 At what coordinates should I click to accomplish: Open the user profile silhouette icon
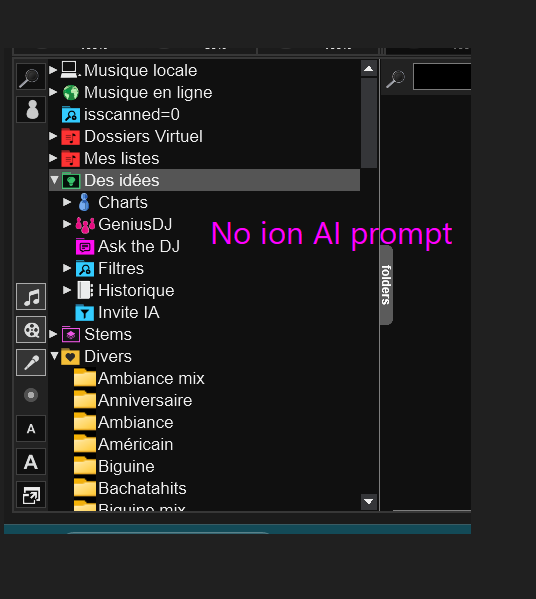(31, 110)
